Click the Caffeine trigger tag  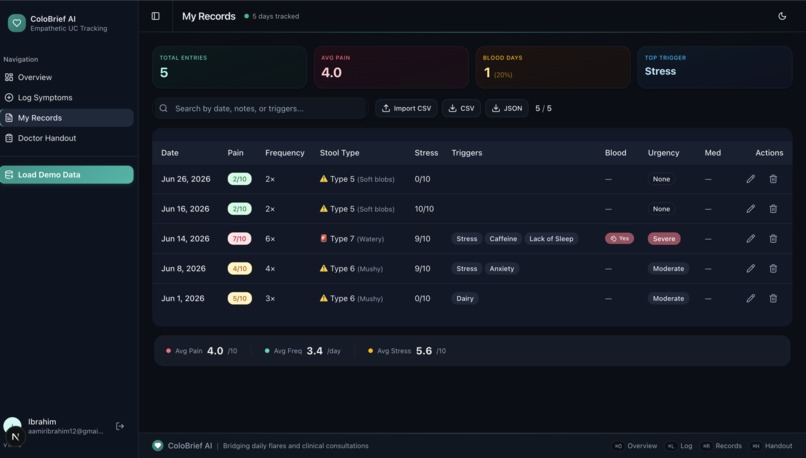503,239
